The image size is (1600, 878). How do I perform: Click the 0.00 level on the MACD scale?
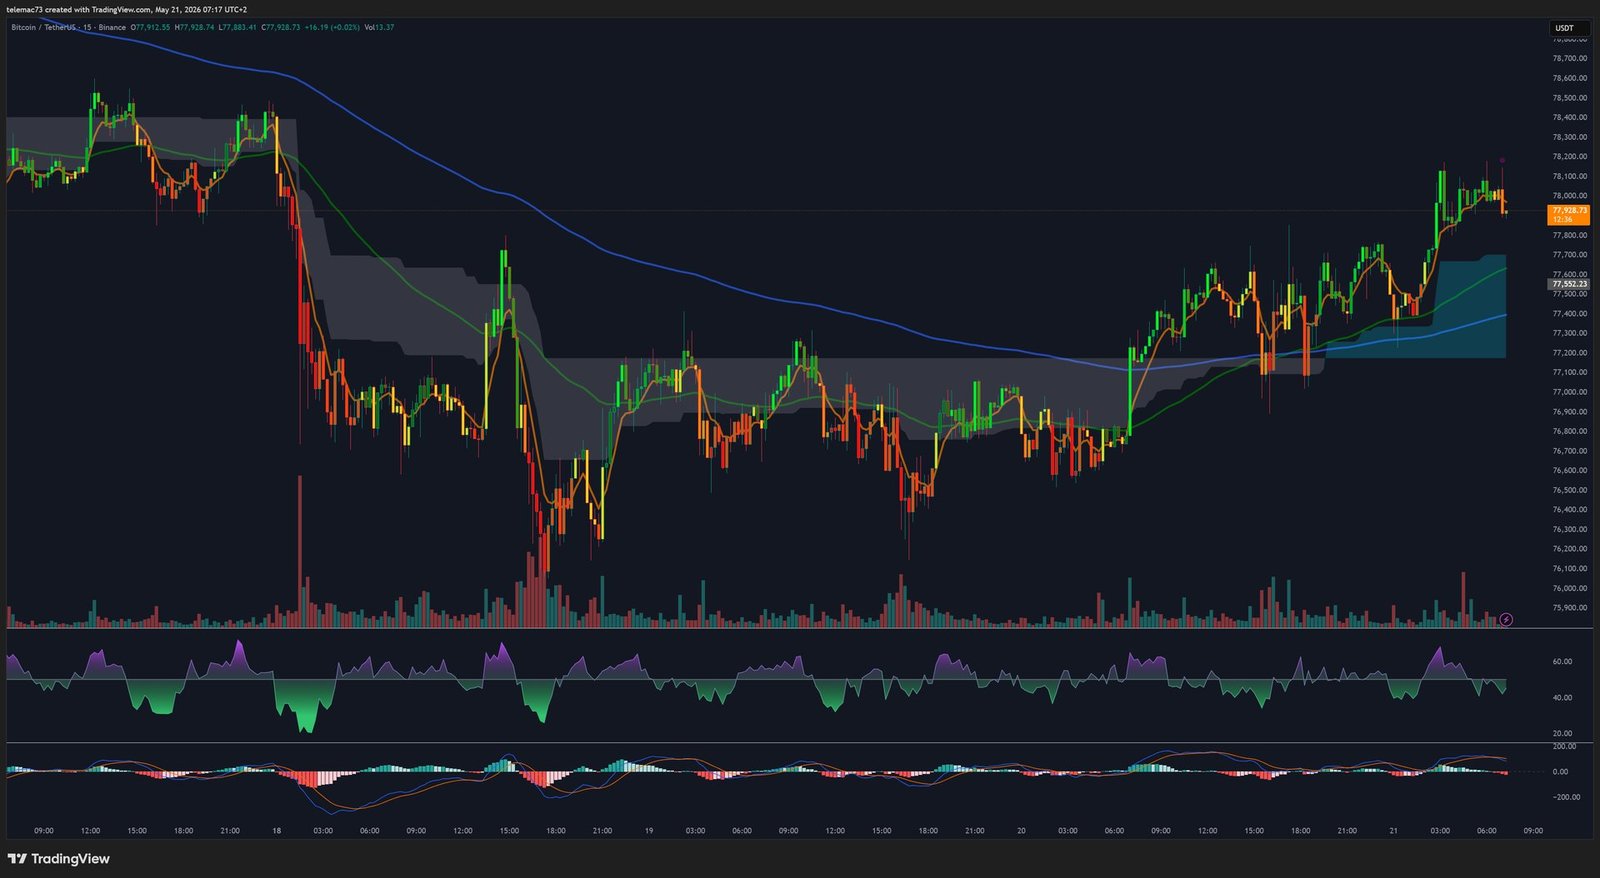click(1560, 772)
